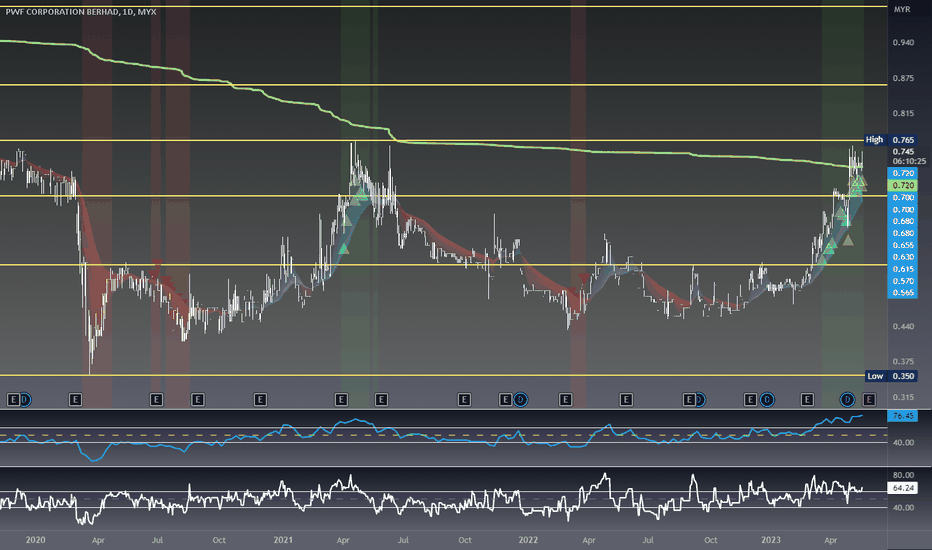Click the blue 0.570 level label

coord(902,281)
